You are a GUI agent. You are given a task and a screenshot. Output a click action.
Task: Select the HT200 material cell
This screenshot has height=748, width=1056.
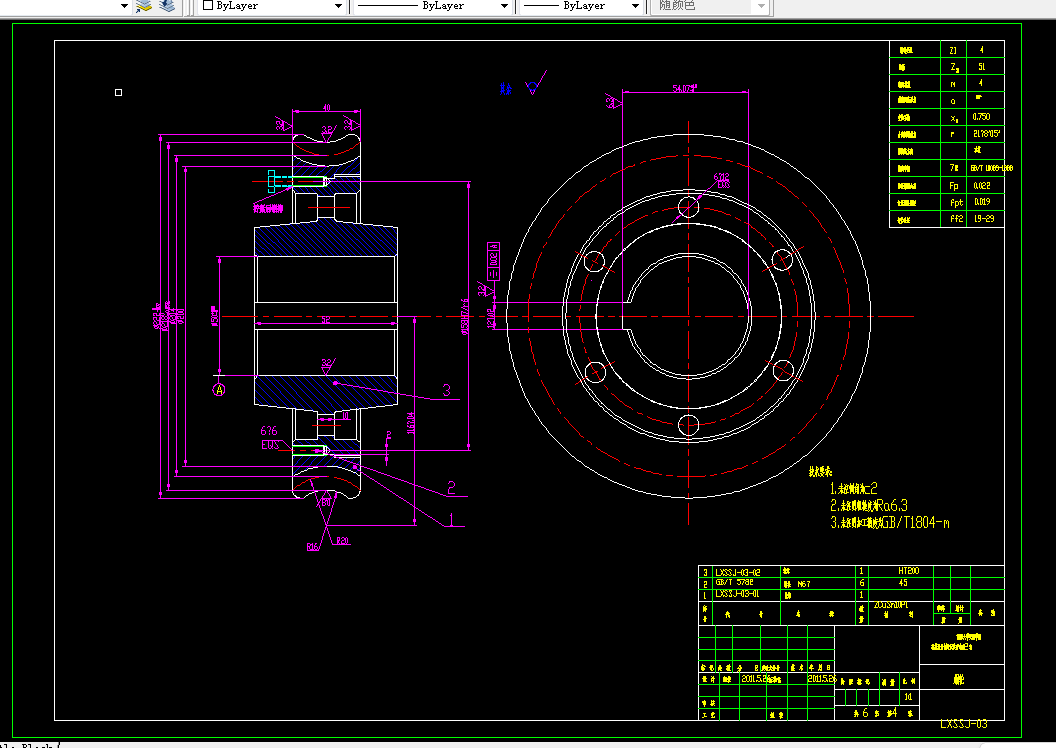pos(908,571)
